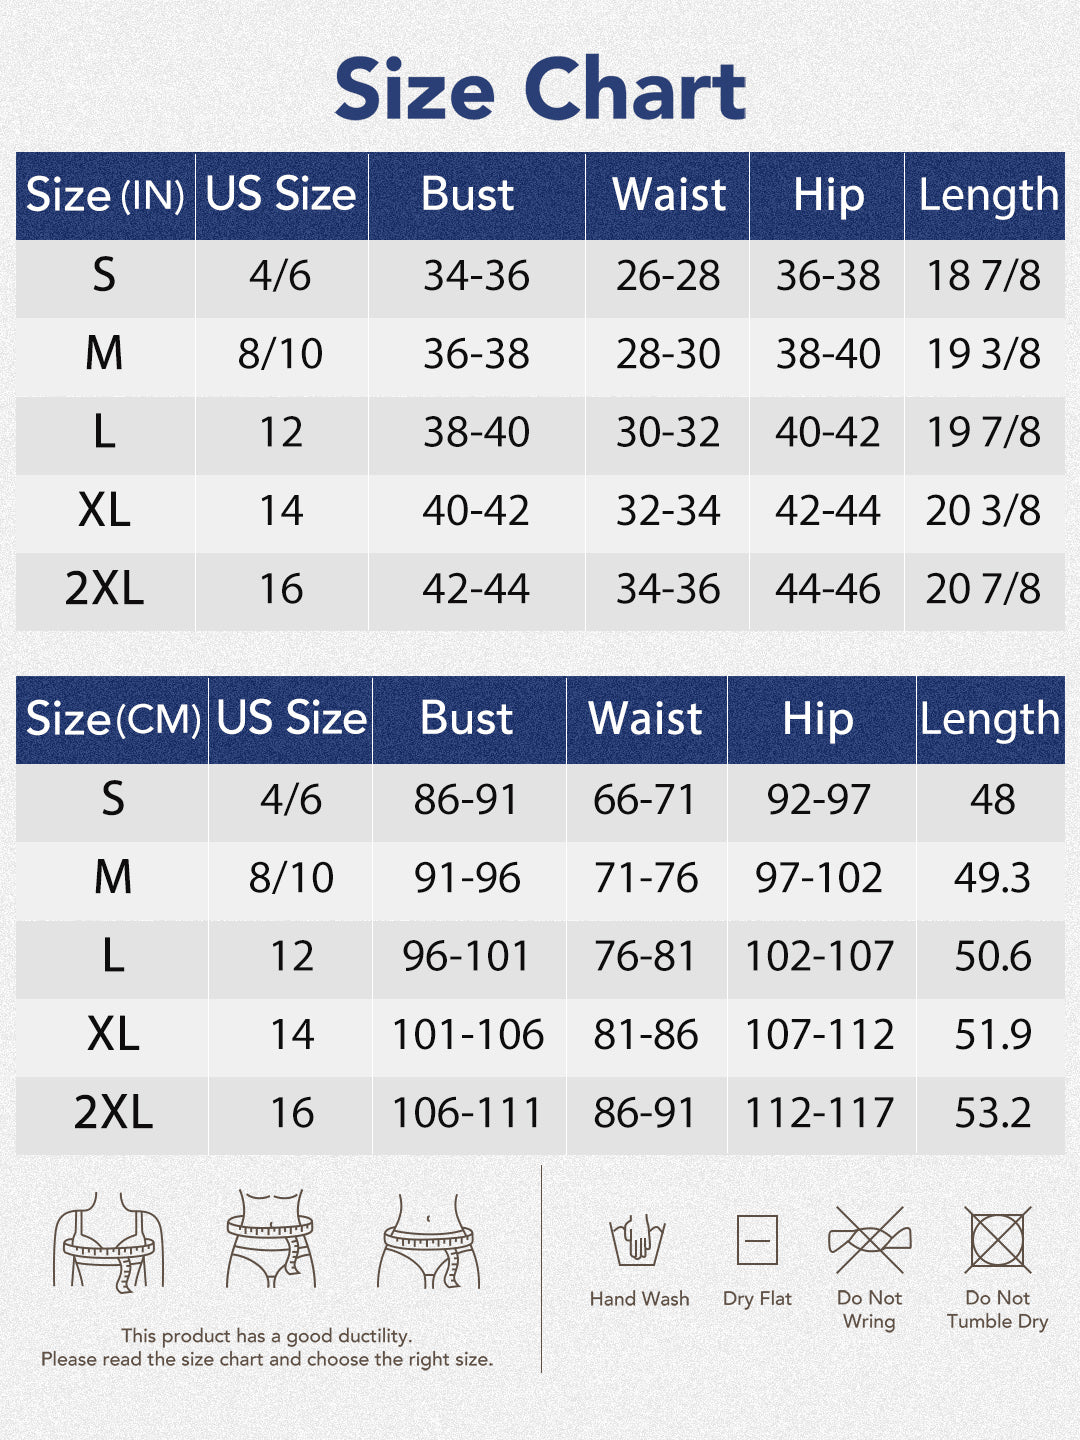Select the 20 3/8 length value
Viewport: 1080px width, 1440px height.
(x=983, y=511)
